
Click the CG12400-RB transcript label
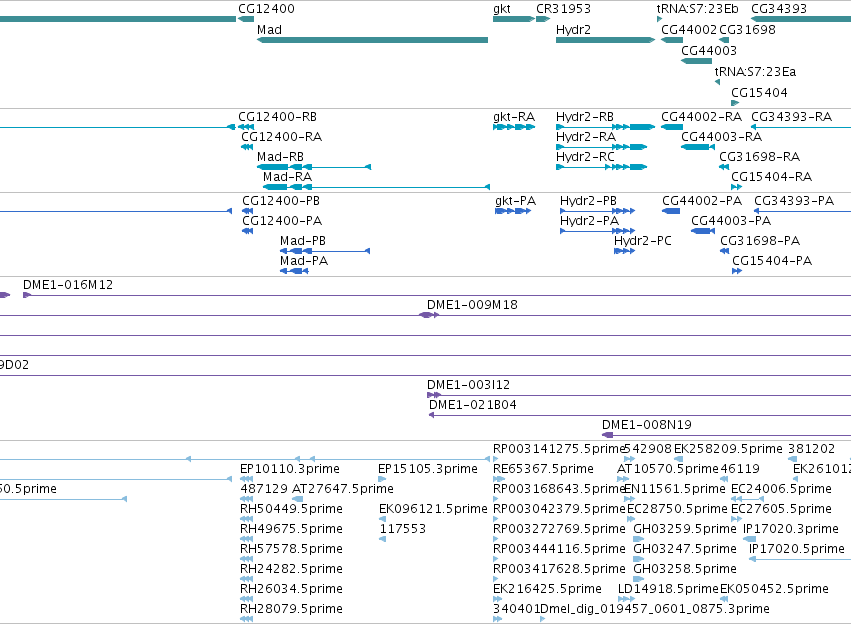[277, 117]
